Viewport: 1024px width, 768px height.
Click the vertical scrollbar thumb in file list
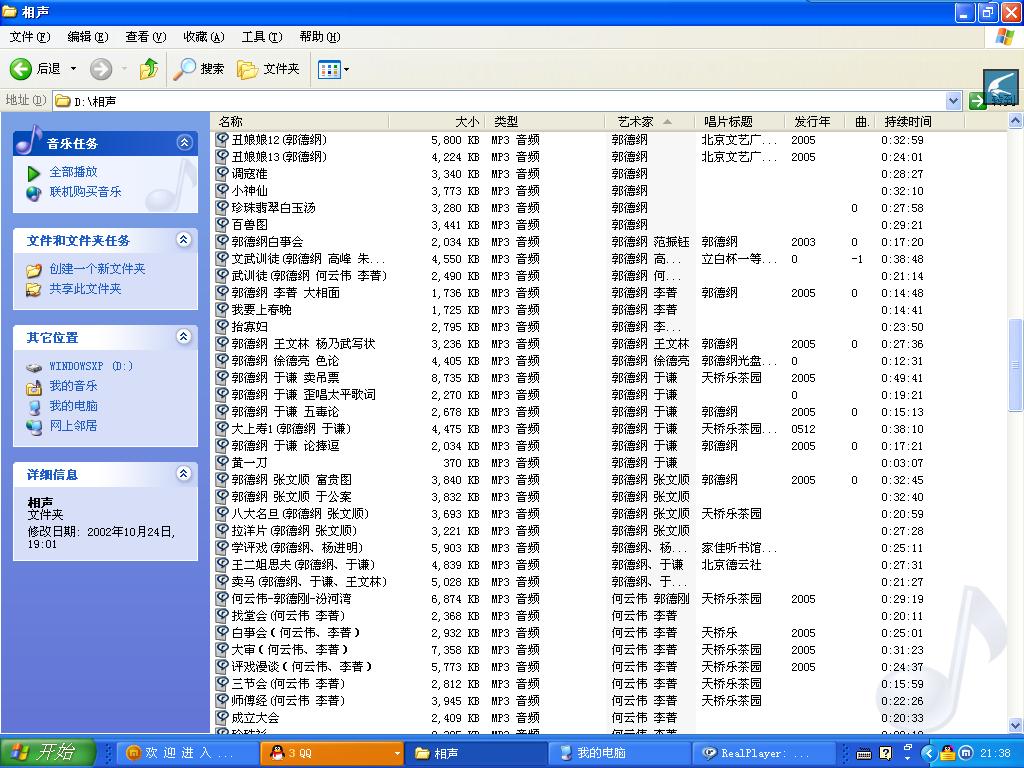1016,365
